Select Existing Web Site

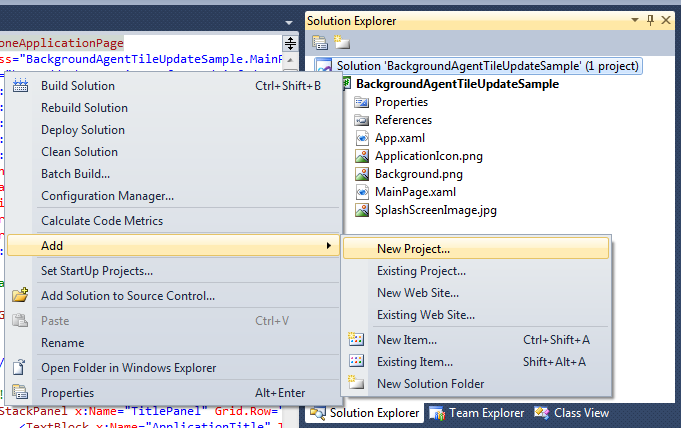point(476,315)
